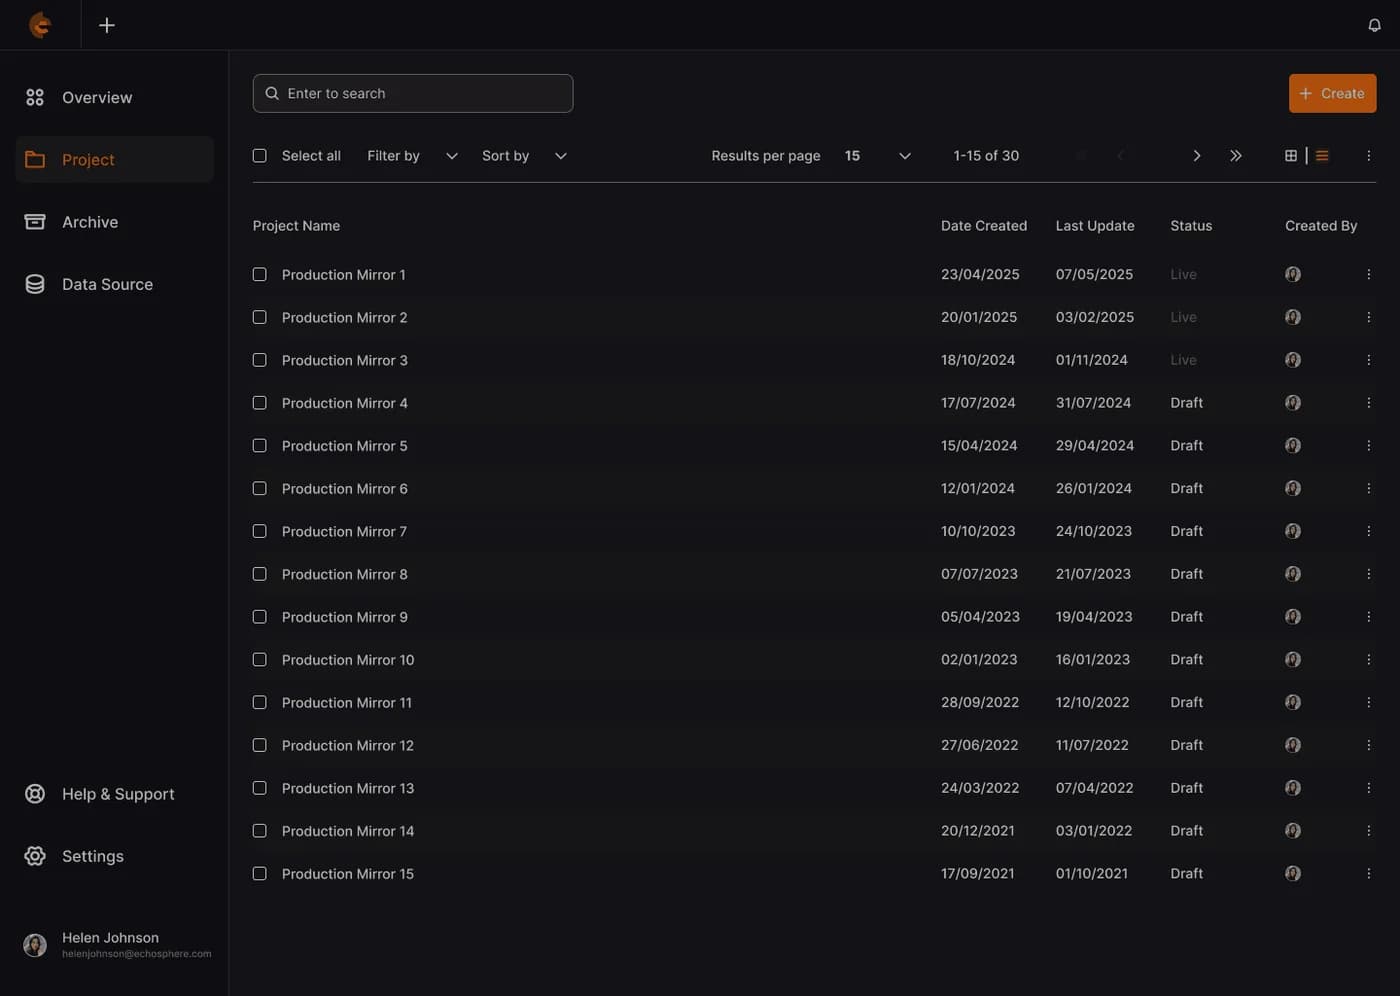
Task: Open row menu for Production Mirror 3
Action: tap(1368, 360)
